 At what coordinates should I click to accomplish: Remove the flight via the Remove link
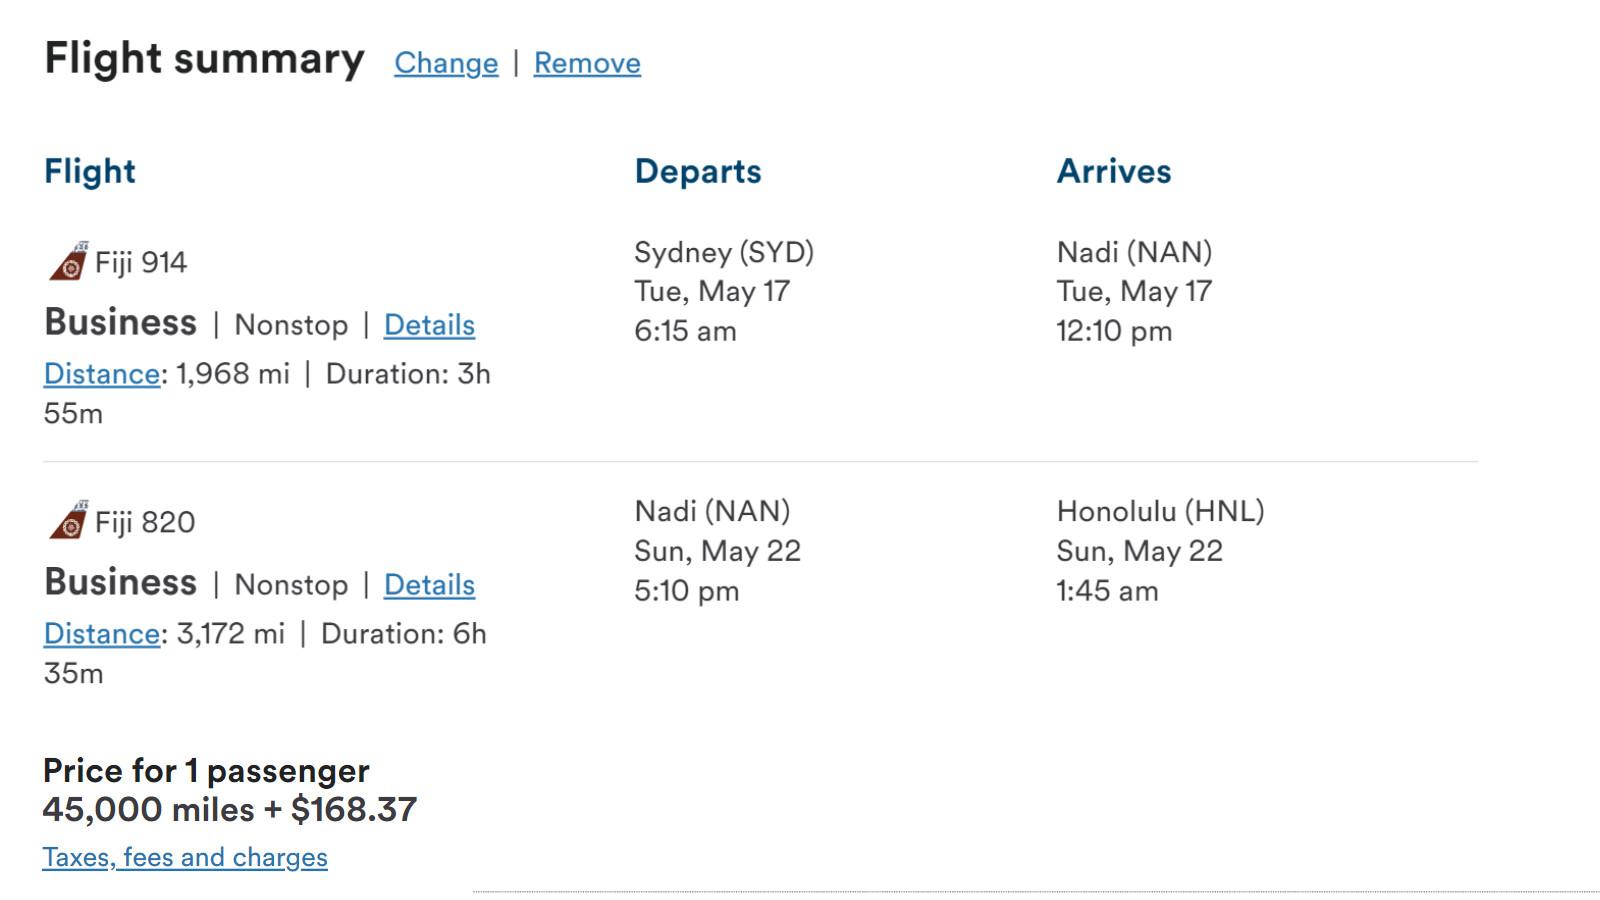pos(587,63)
